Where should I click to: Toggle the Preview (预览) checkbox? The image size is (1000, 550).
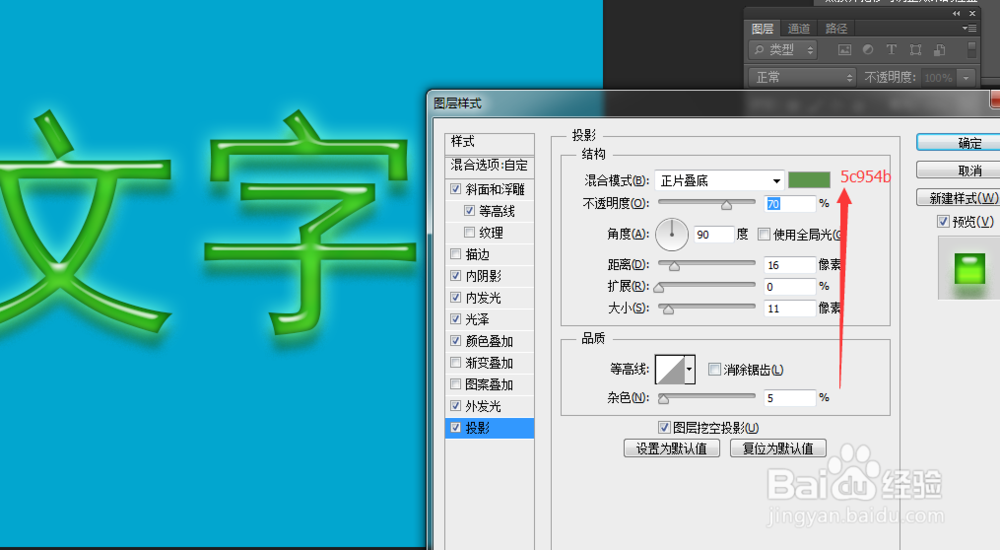(x=943, y=221)
